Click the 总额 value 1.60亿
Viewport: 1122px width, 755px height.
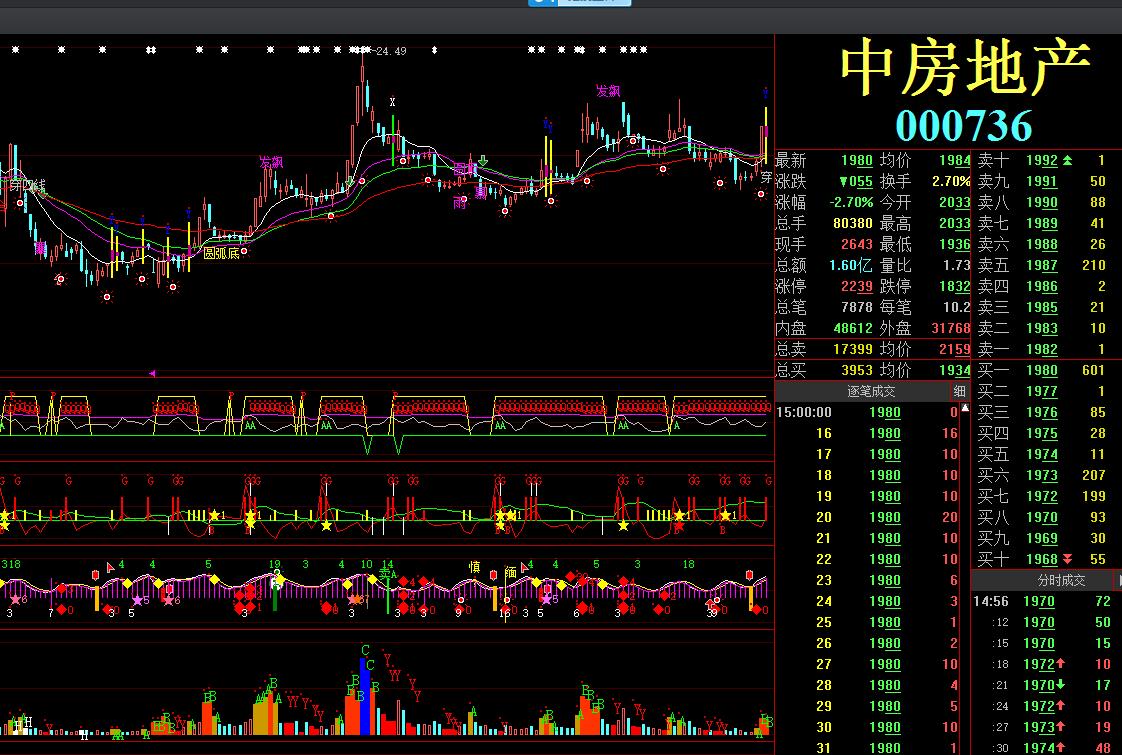tap(851, 266)
